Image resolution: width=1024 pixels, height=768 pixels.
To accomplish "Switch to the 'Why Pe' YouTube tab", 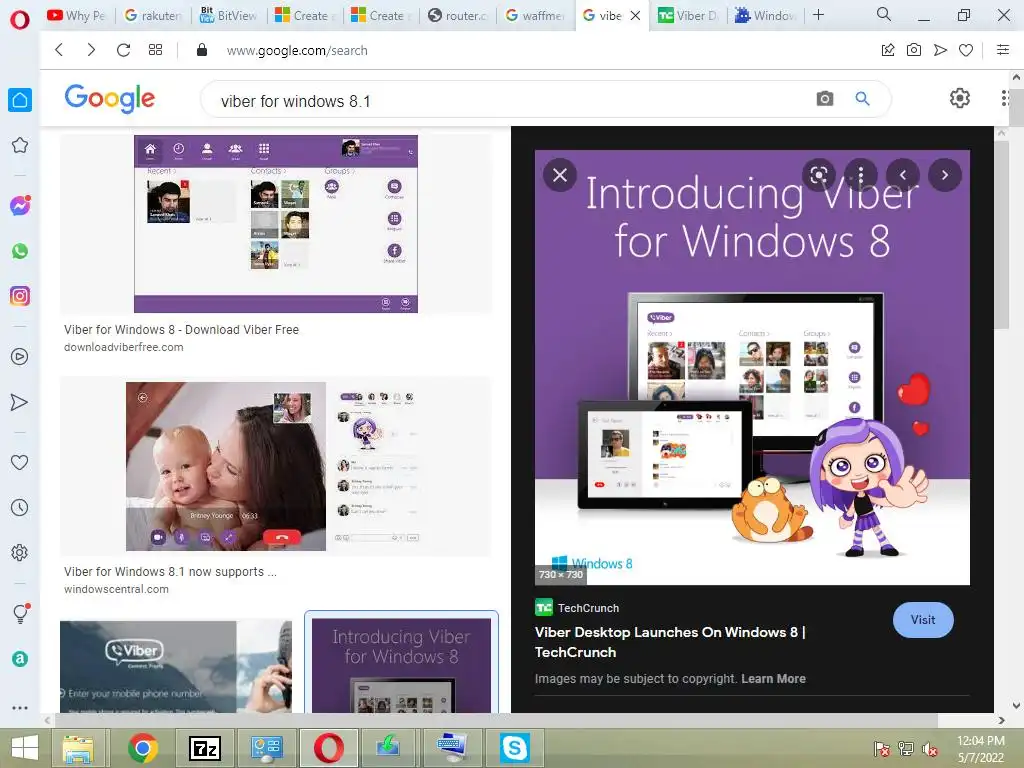I will pyautogui.click(x=76, y=15).
